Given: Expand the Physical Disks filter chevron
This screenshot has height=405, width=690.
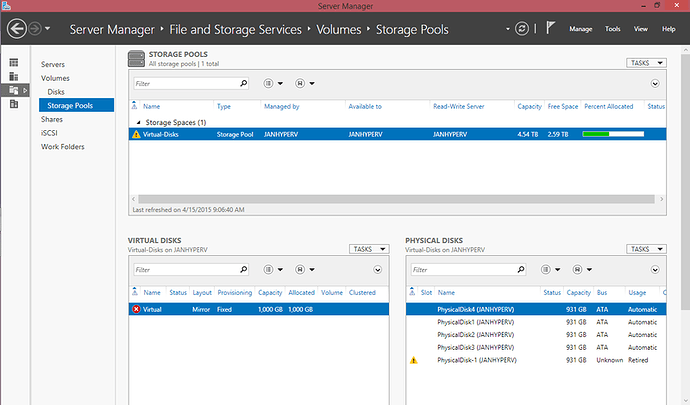Looking at the screenshot, I should [654, 270].
